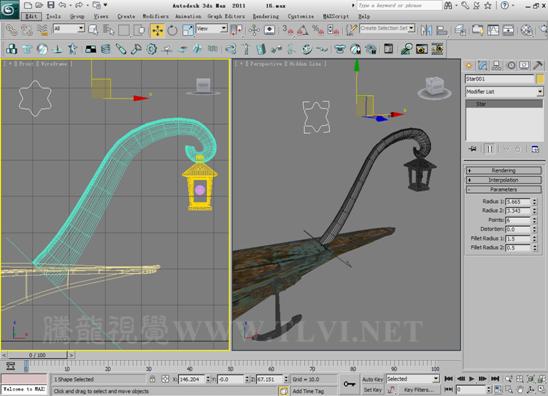Open the 3ds Max application button
Screen dimensions: 548x396
(x=9, y=9)
